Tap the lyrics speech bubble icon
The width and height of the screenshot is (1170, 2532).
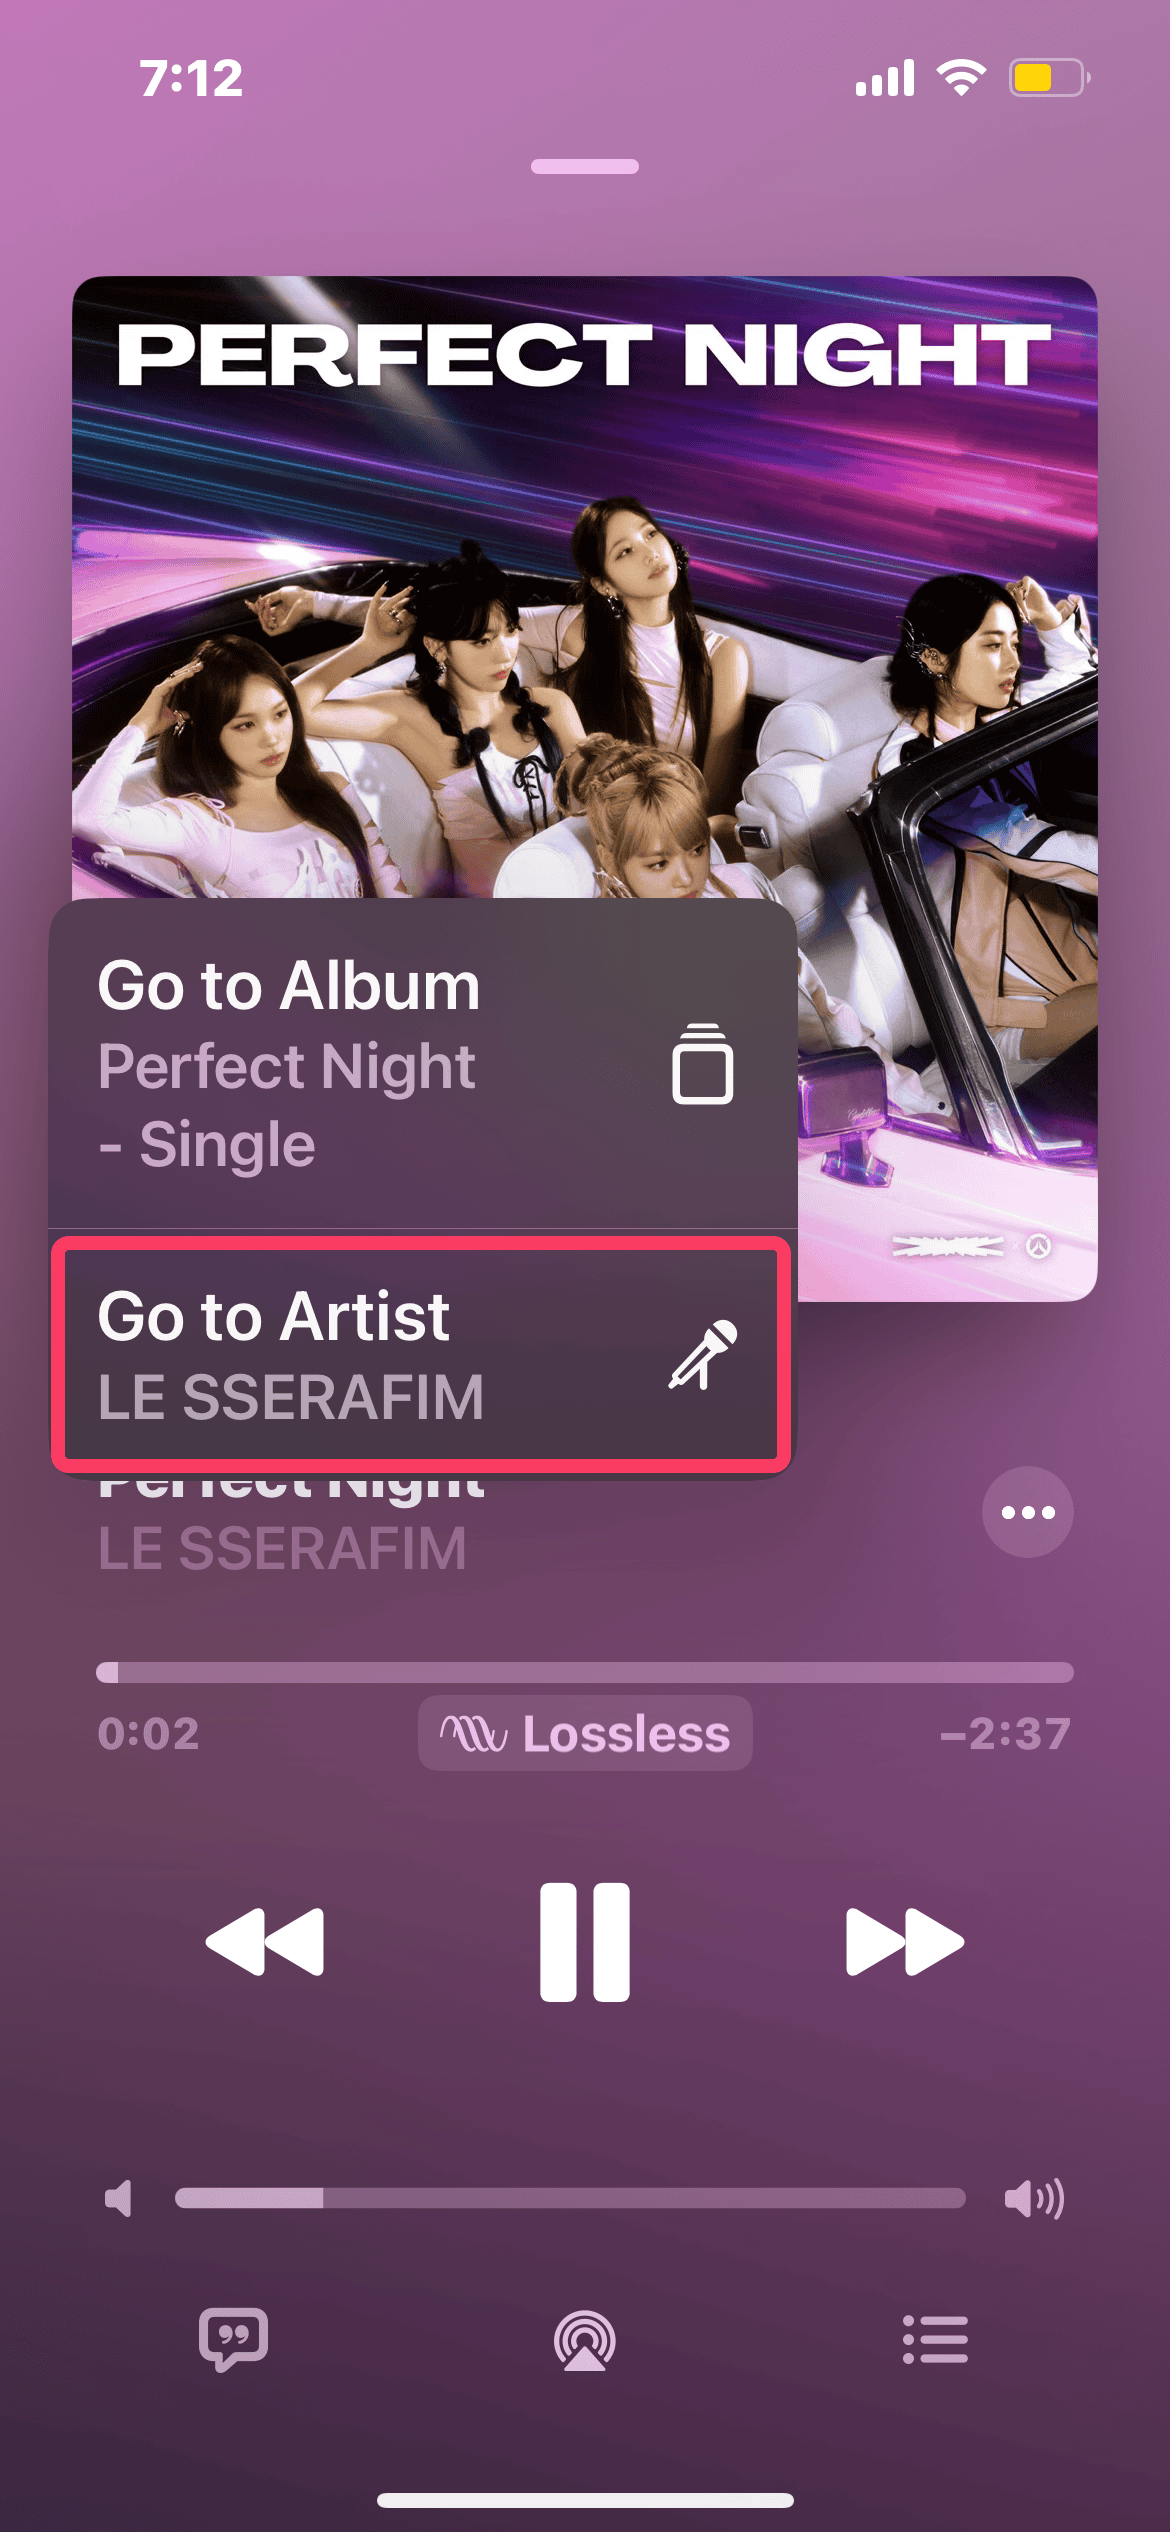[x=233, y=2338]
